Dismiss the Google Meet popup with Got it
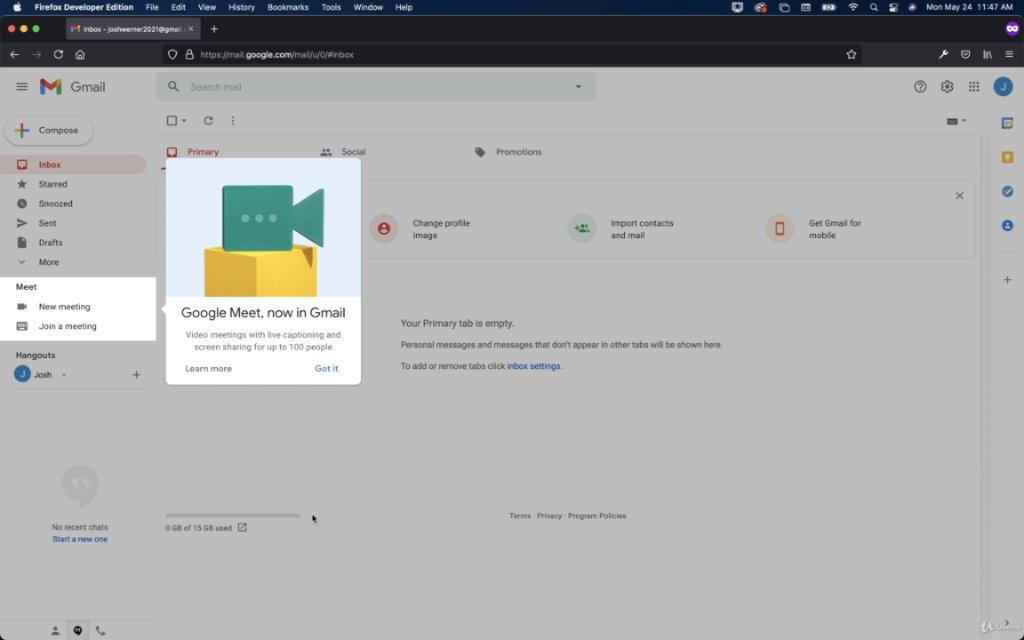 tap(326, 368)
